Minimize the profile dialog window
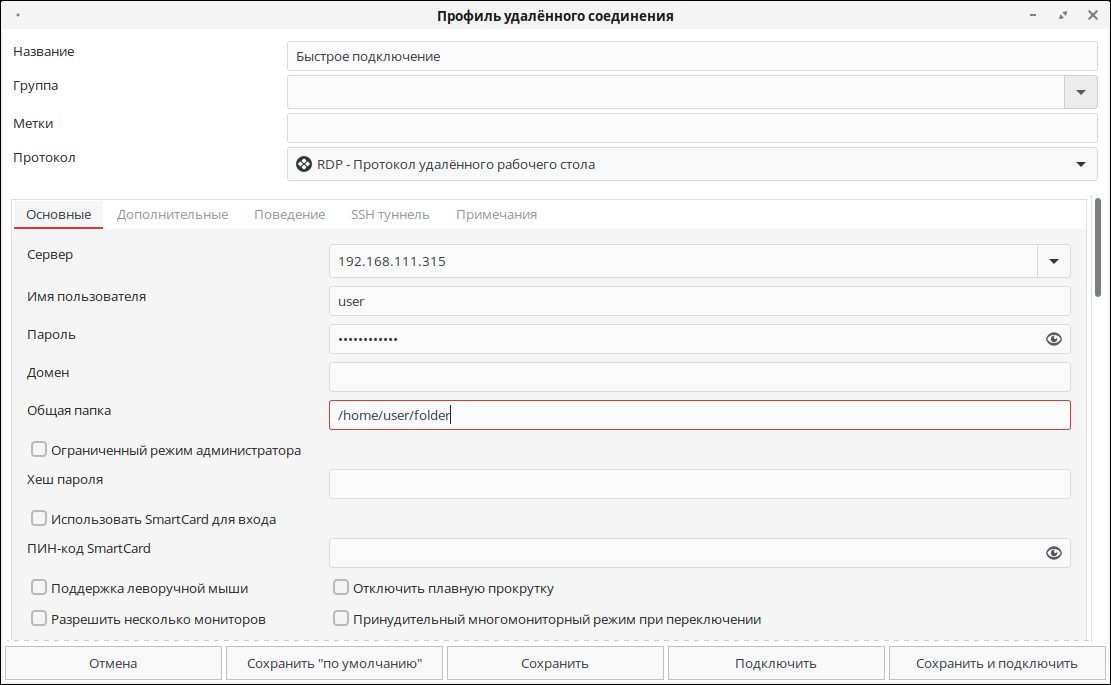Viewport: 1111px width, 685px height. pos(1033,15)
